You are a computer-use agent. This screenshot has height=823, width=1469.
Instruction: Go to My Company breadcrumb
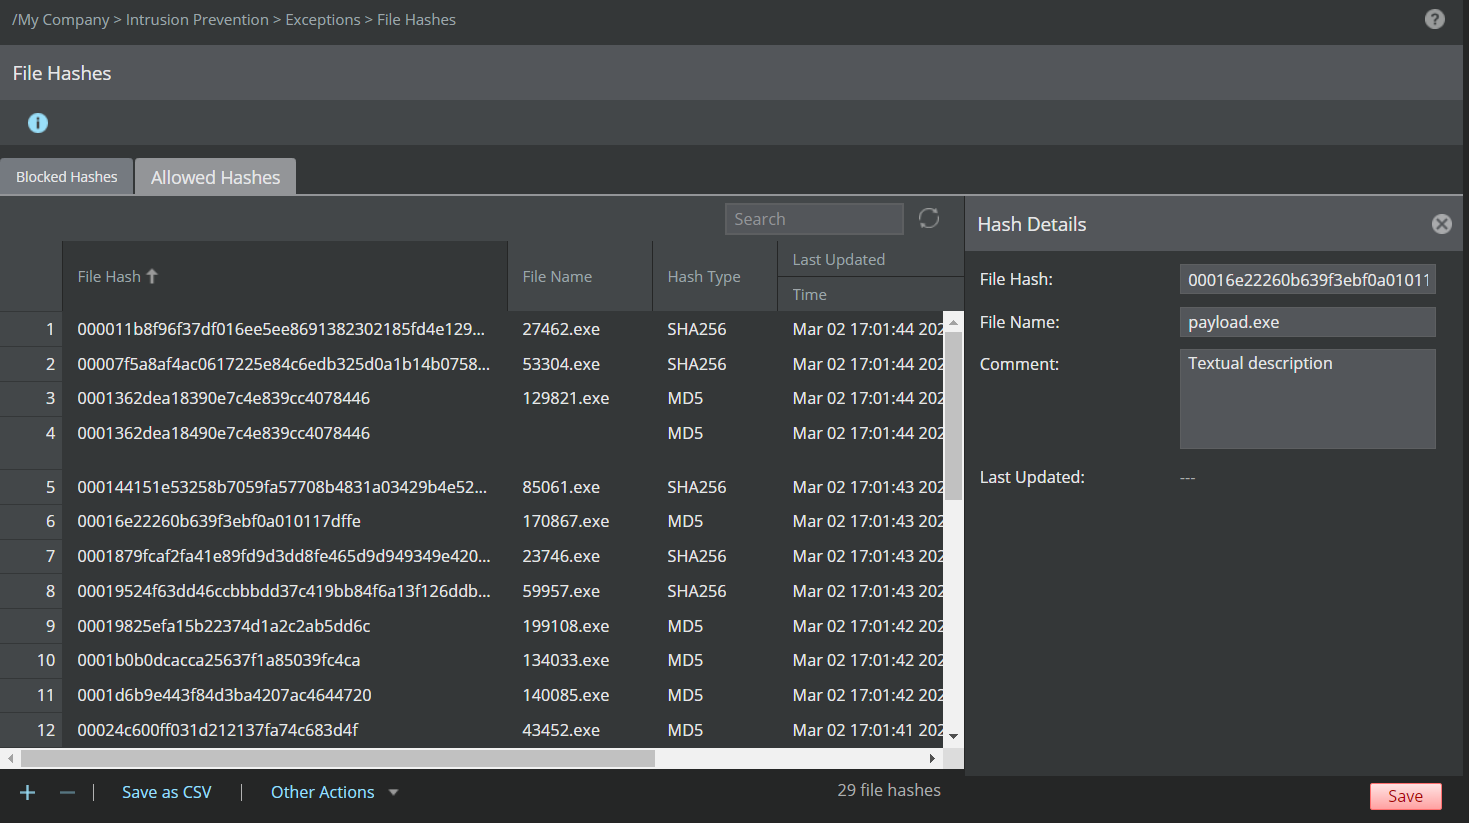61,19
